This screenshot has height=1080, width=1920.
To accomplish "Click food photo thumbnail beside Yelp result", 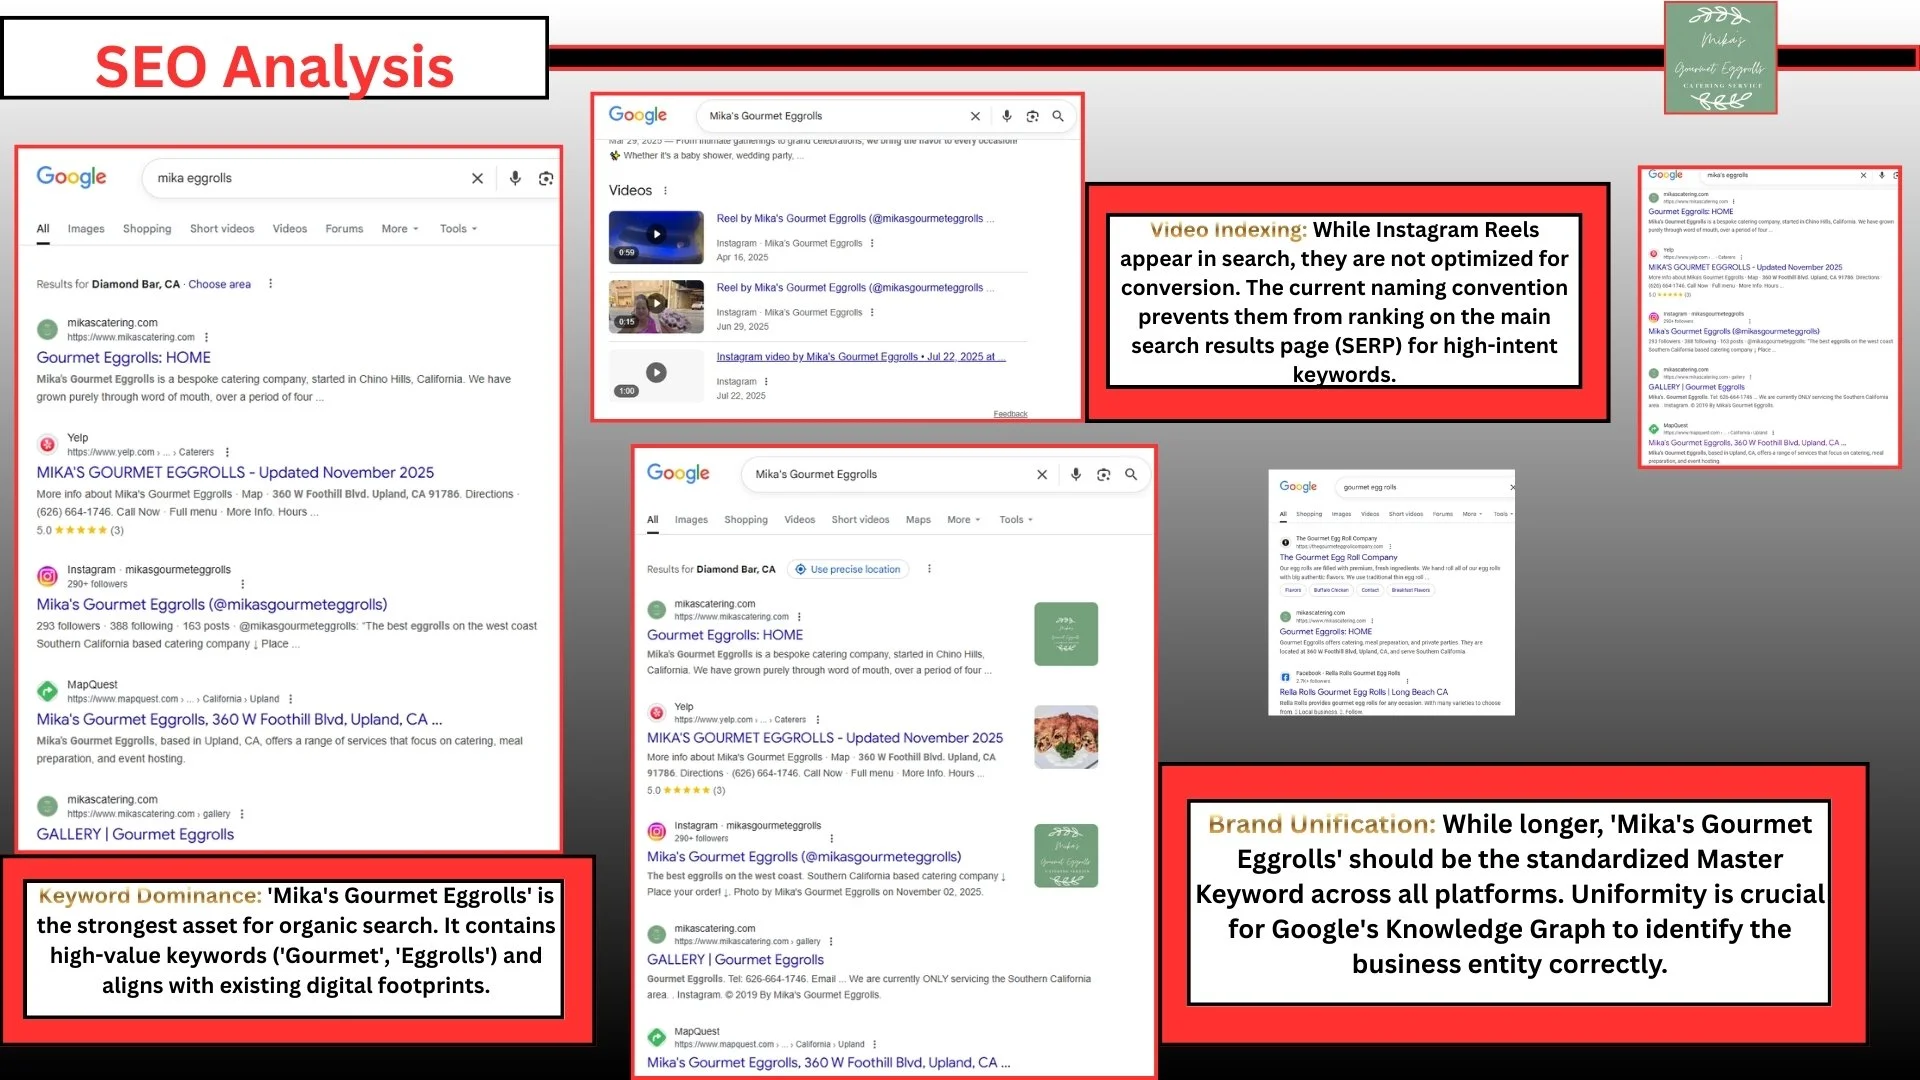I will 1066,737.
